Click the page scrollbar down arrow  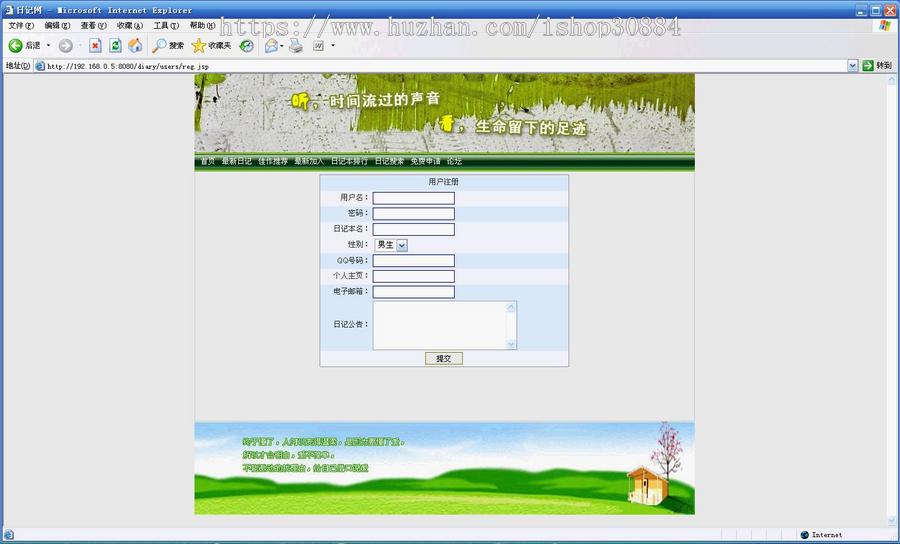[891, 521]
